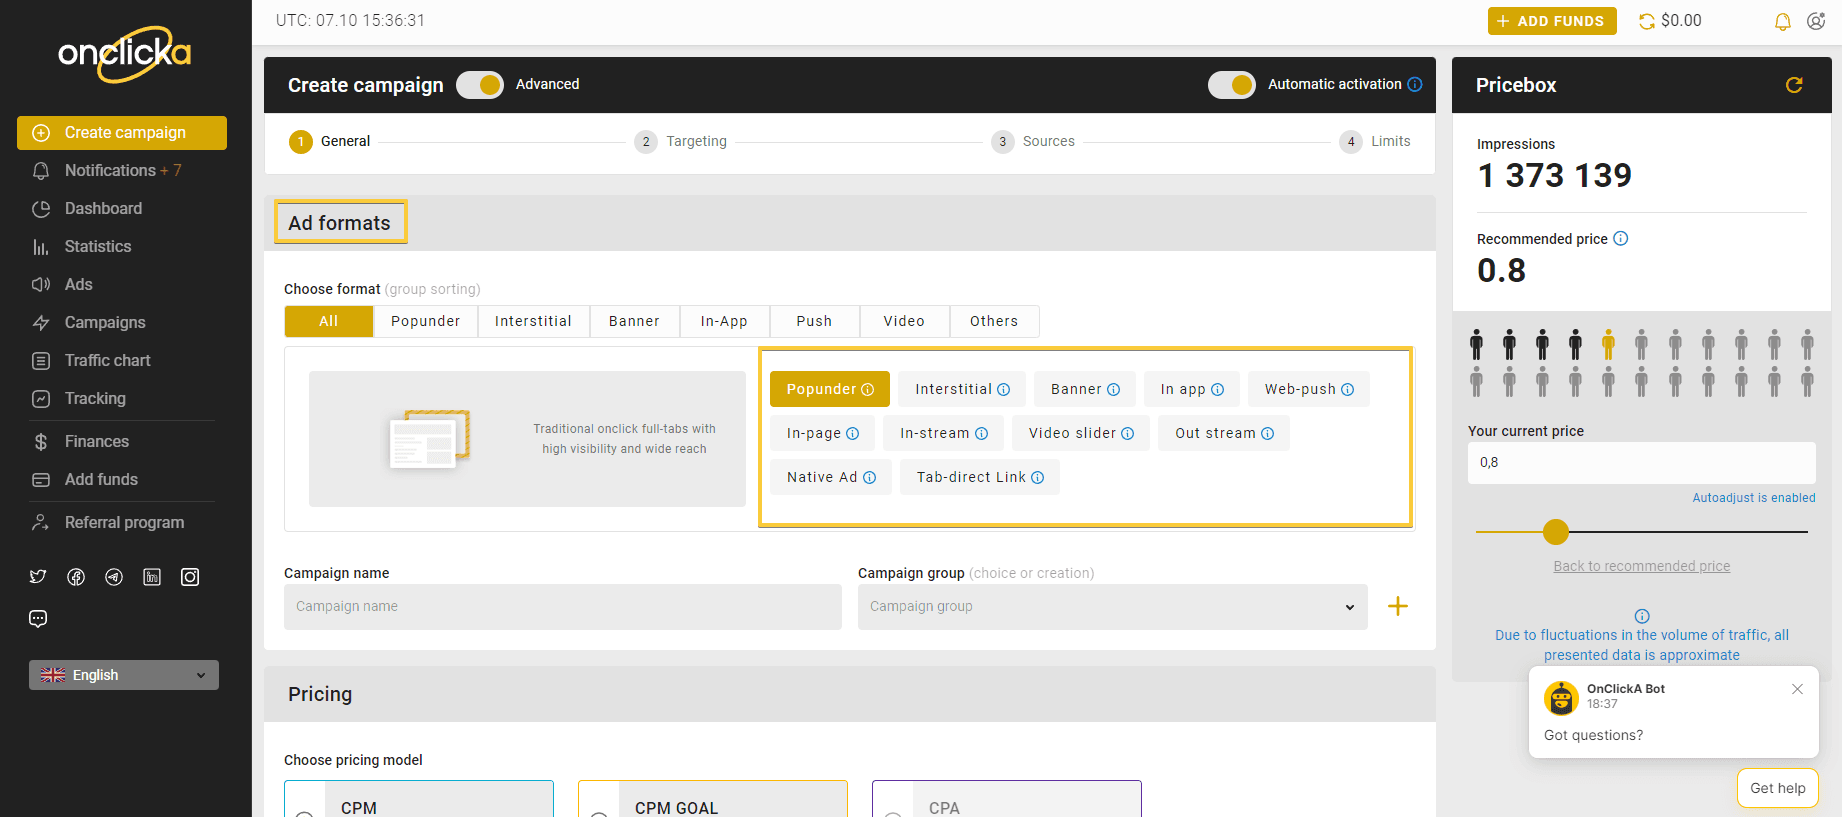Viewport: 1842px width, 817px height.
Task: Open the user account icon
Action: coord(1816,21)
